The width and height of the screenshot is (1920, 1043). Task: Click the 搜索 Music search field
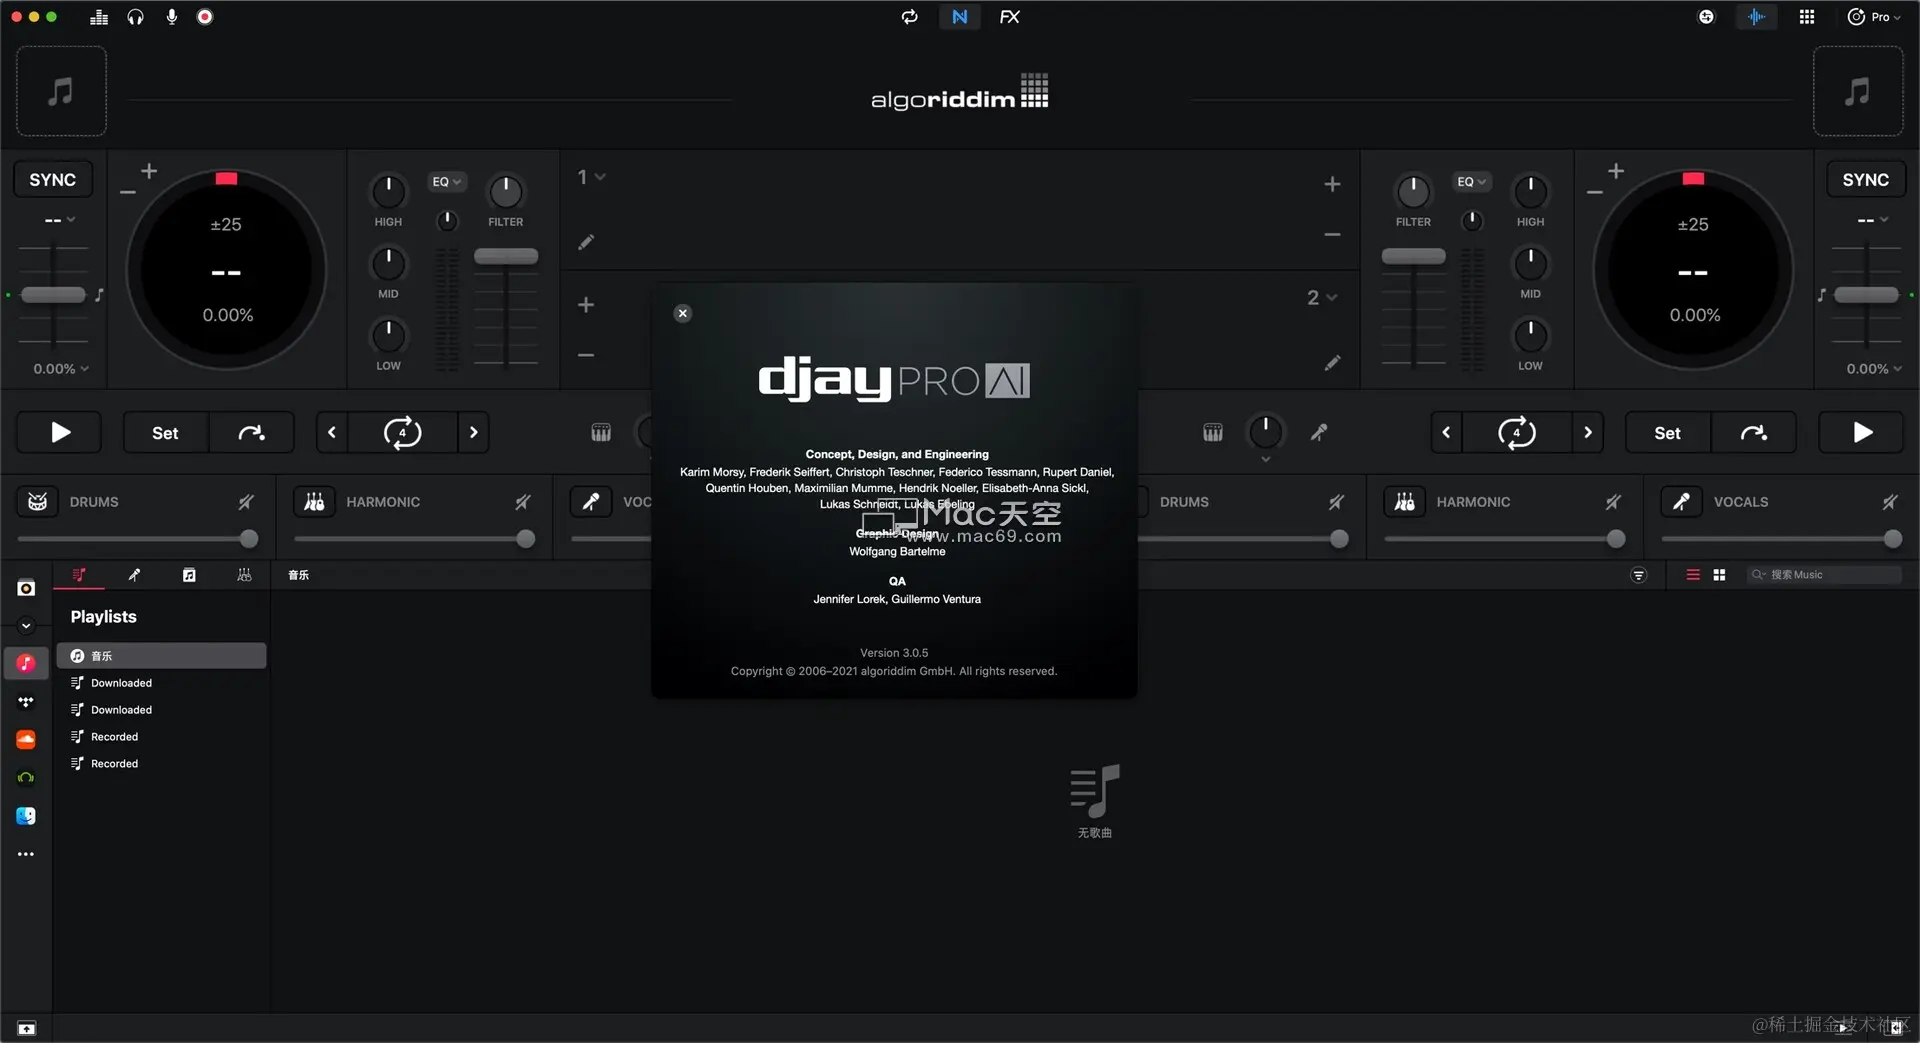[1824, 575]
